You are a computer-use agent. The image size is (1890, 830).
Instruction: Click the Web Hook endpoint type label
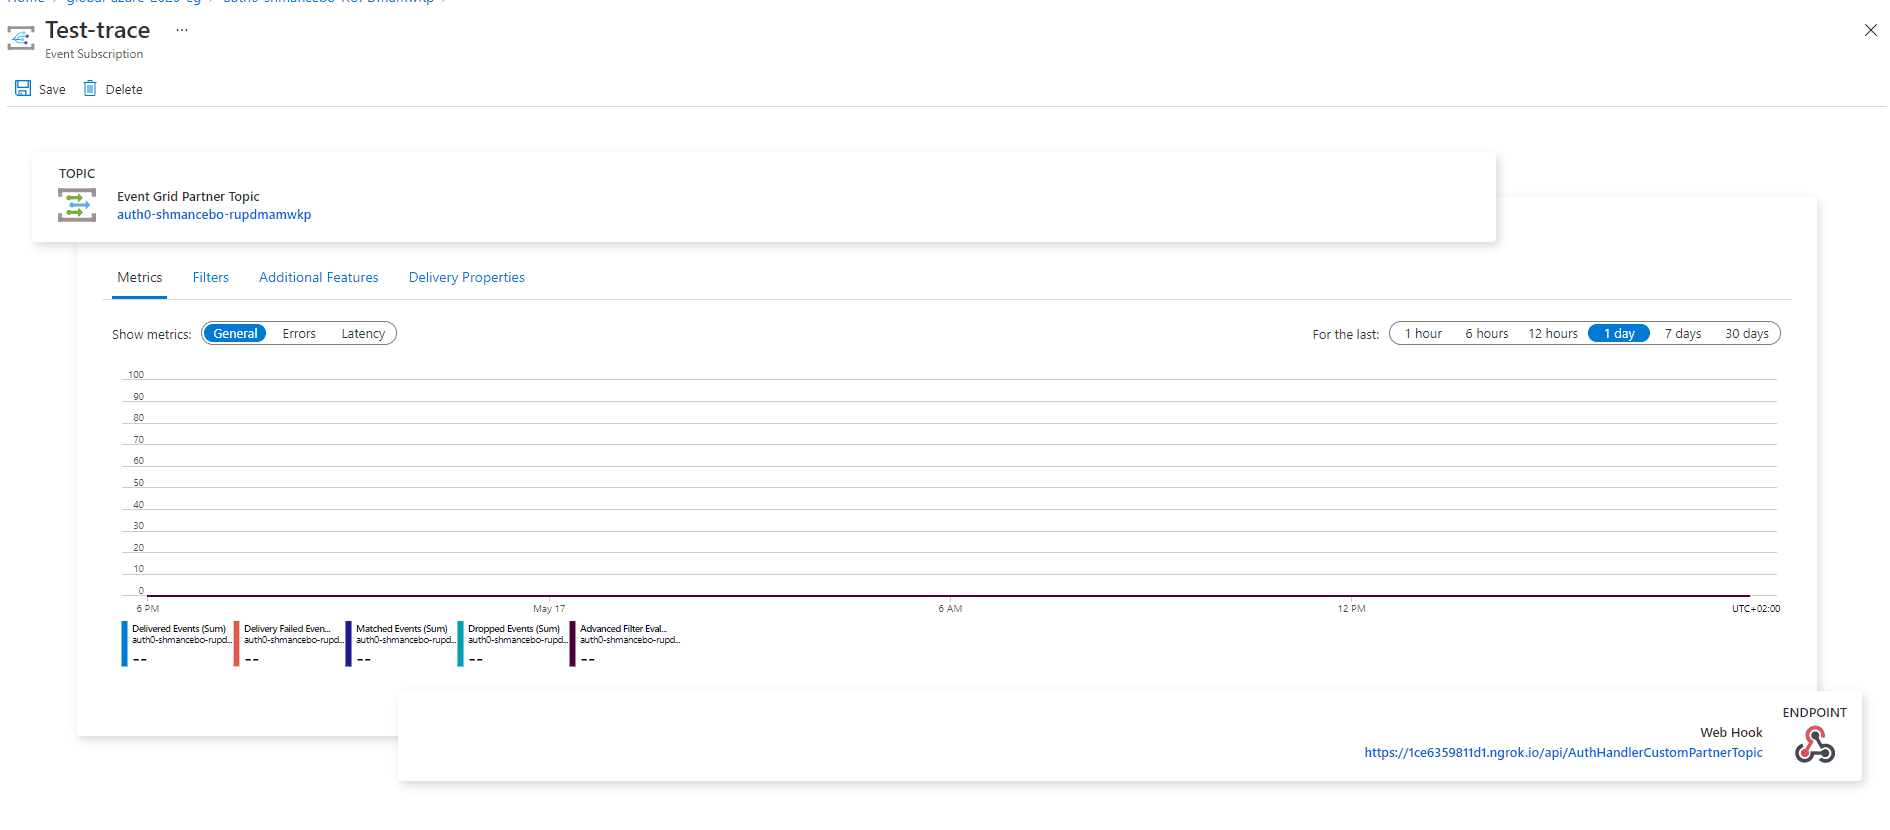[x=1731, y=733]
